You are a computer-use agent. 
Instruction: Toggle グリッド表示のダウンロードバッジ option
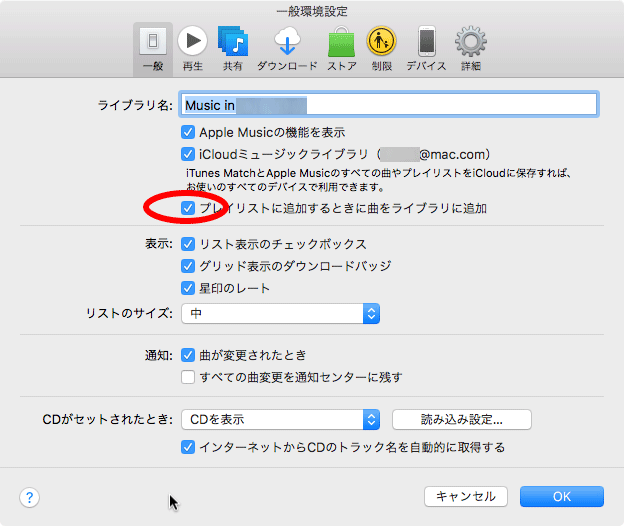[x=188, y=266]
